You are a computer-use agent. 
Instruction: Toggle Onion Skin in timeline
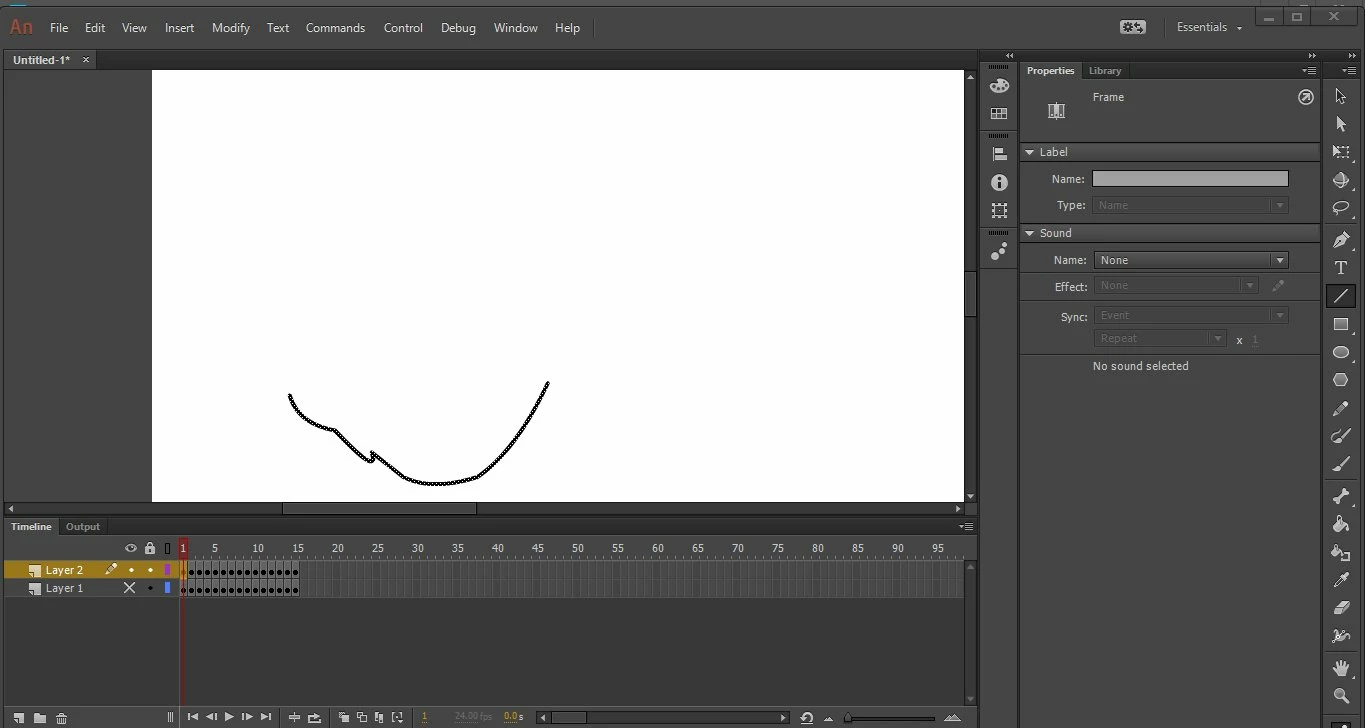(x=343, y=717)
